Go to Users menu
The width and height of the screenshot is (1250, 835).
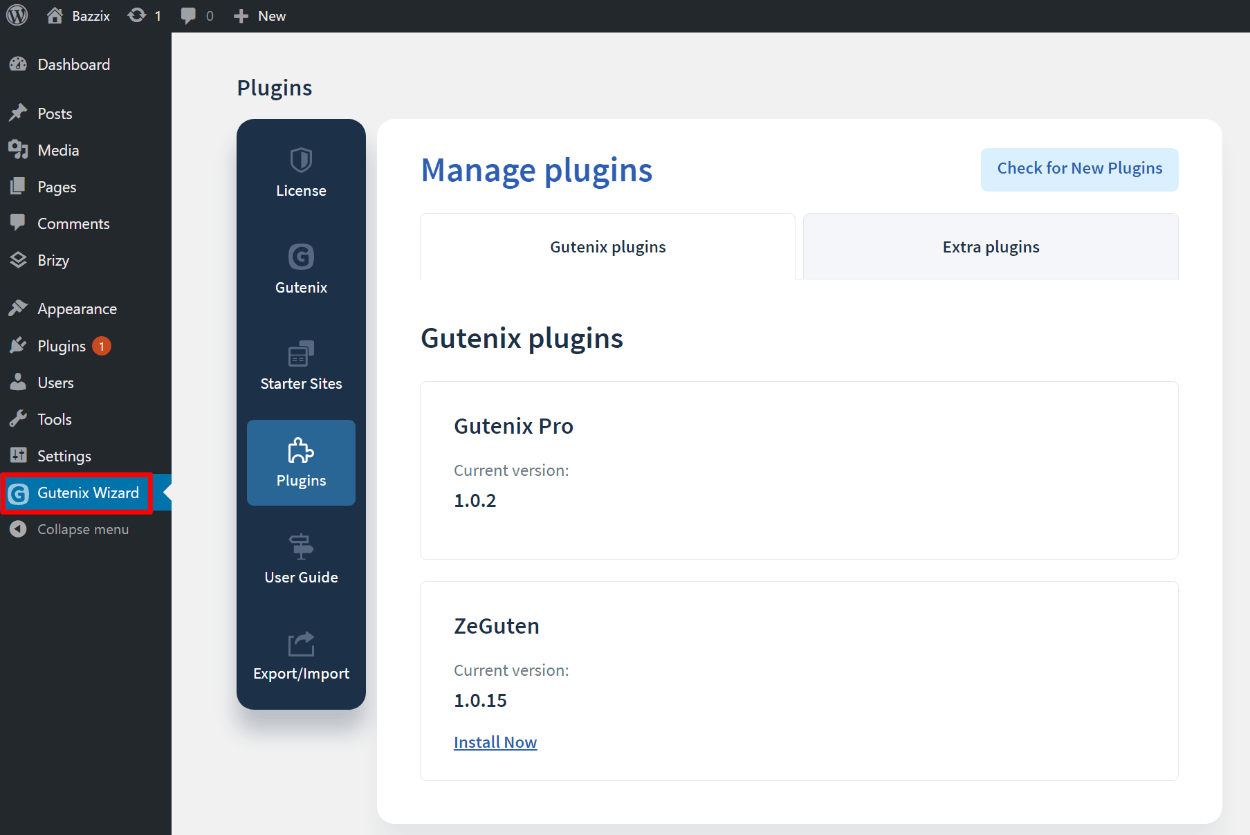click(x=85, y=382)
